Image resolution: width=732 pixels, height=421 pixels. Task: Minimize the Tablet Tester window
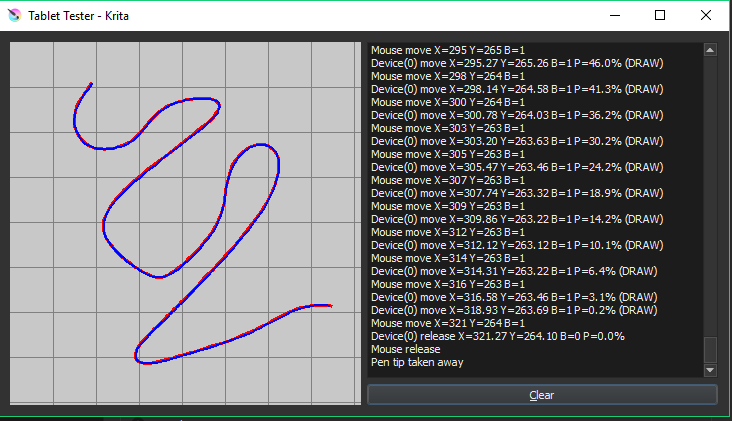coord(615,15)
